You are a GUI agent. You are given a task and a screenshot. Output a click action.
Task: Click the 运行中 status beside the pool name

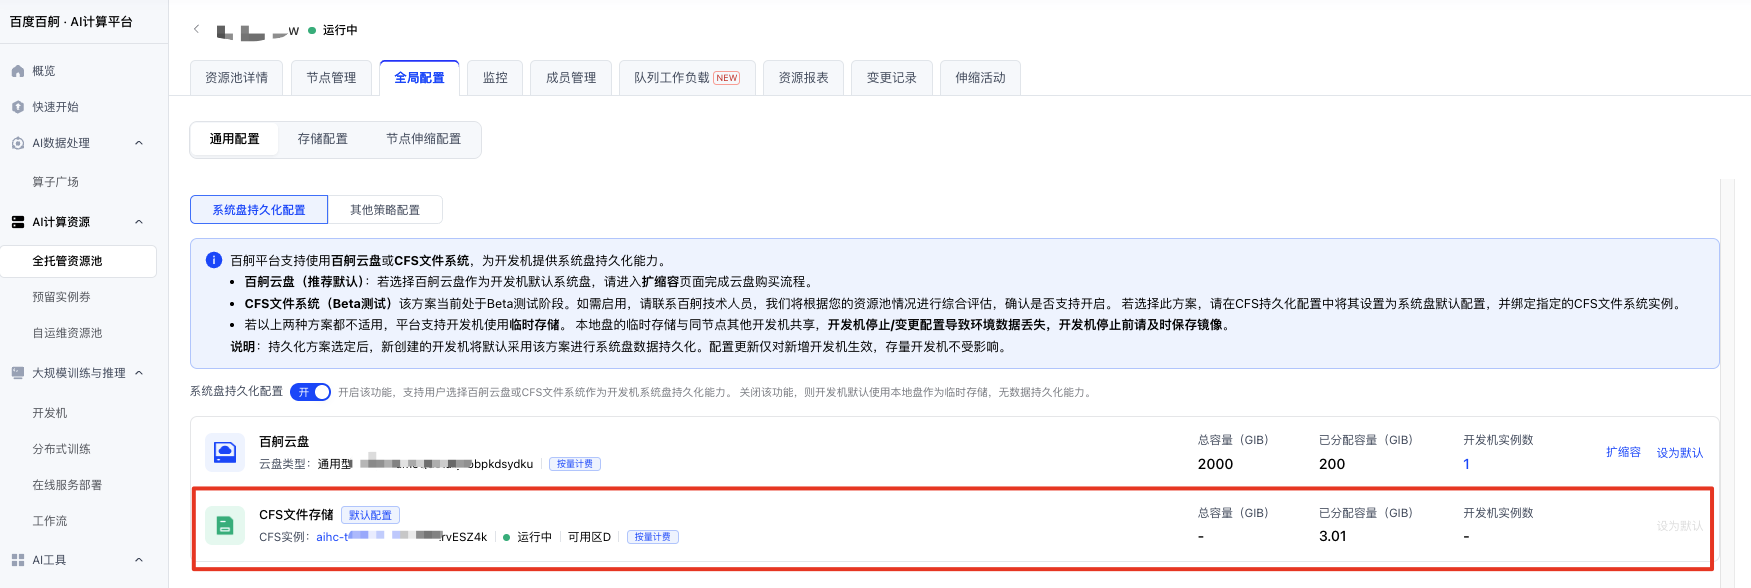pyautogui.click(x=333, y=30)
